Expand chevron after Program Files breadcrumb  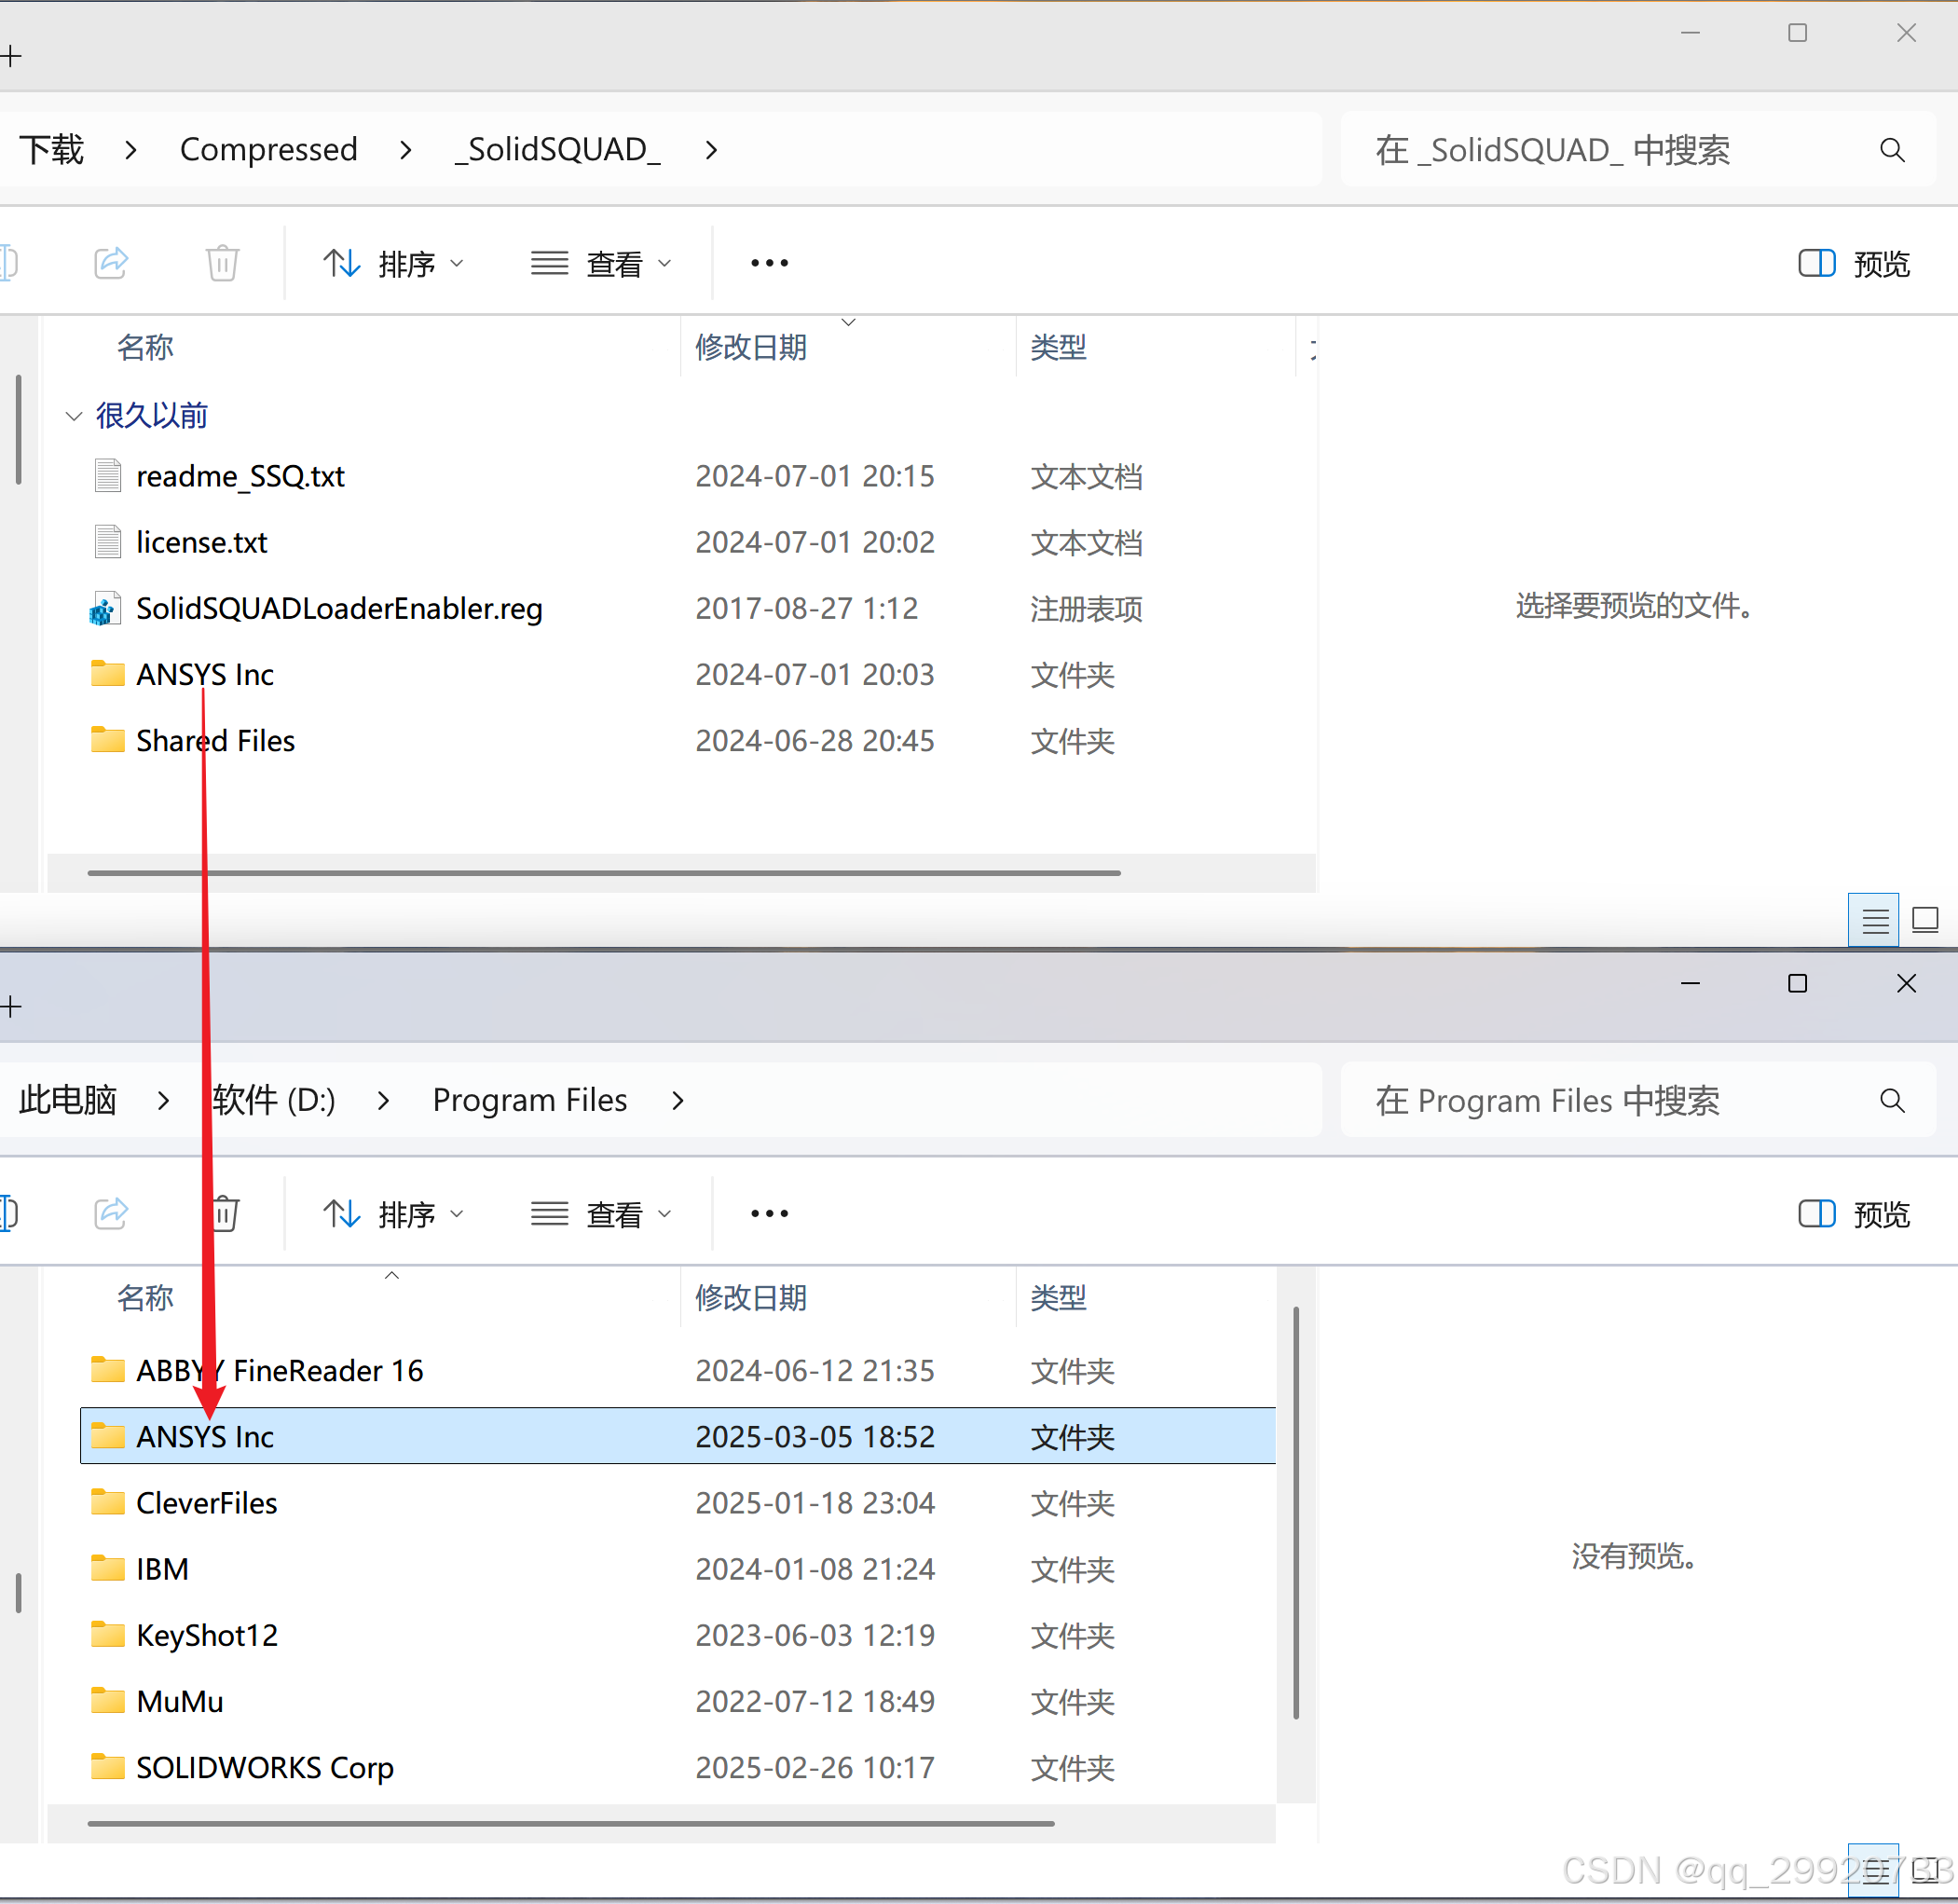pos(678,1100)
